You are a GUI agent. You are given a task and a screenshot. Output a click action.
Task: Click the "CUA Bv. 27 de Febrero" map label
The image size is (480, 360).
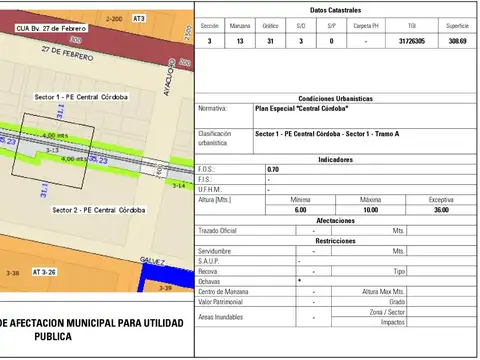tap(51, 28)
